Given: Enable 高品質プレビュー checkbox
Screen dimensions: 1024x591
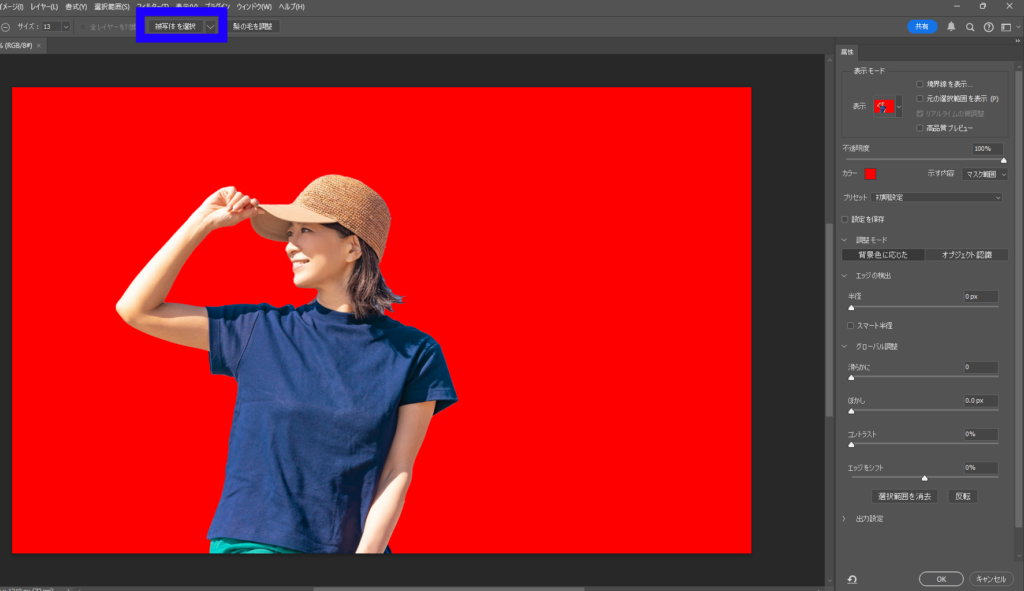Looking at the screenshot, I should [921, 128].
